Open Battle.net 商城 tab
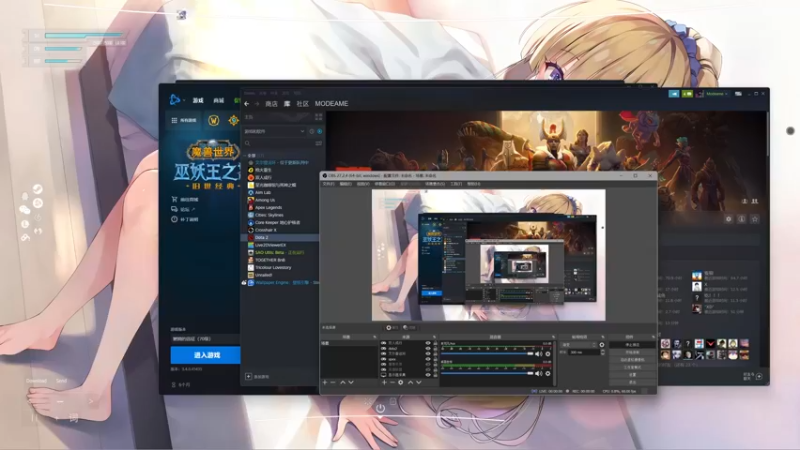Viewport: 800px width, 450px height. (x=219, y=101)
